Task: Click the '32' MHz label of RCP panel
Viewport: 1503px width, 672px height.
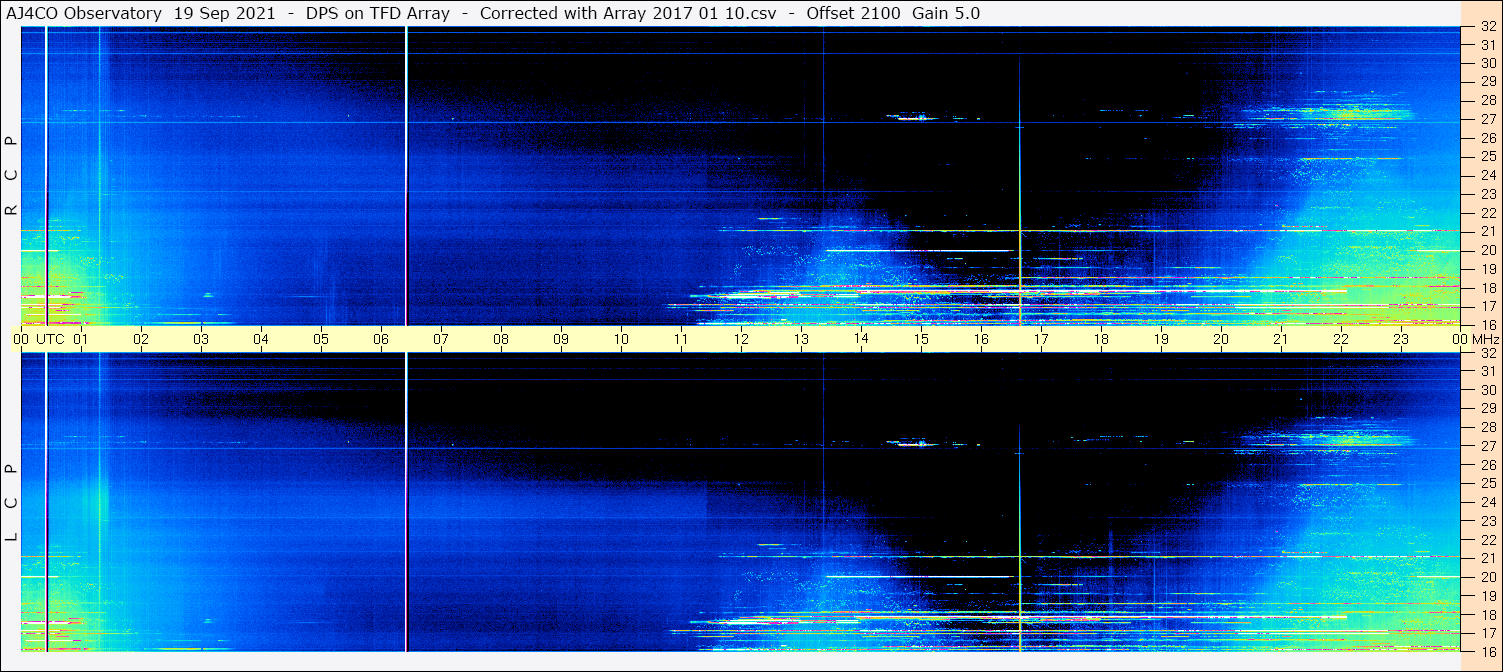Action: click(x=1488, y=27)
